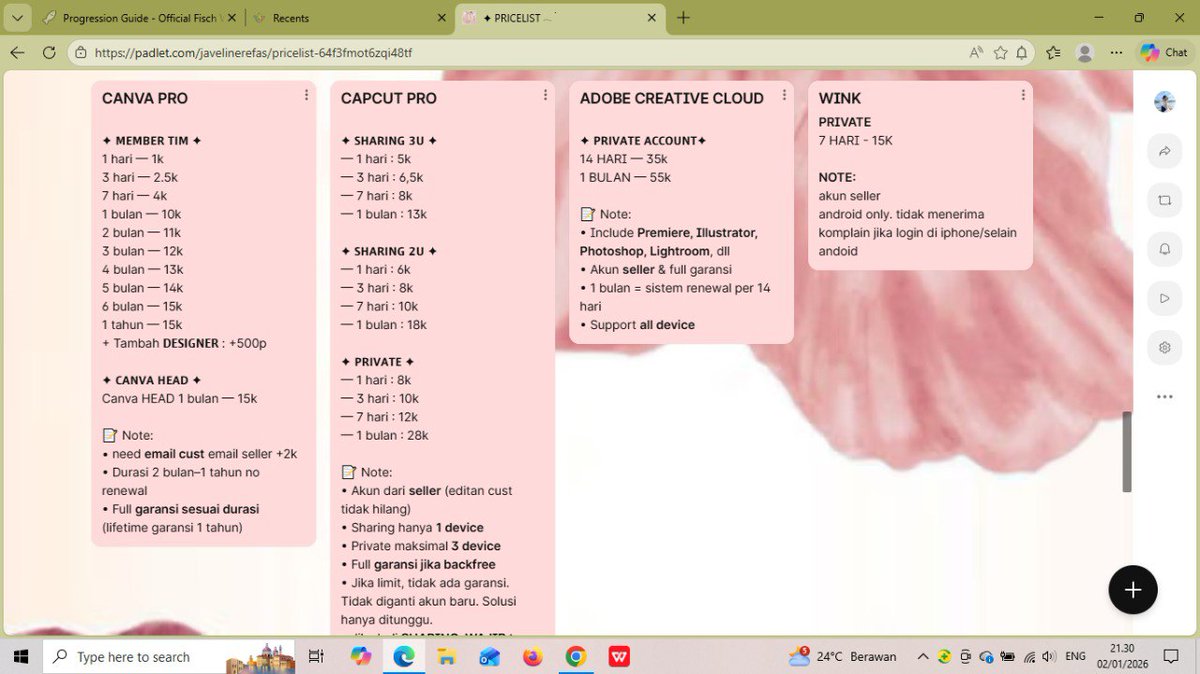Change the board layout using the format icon
The width and height of the screenshot is (1200, 674).
point(1163,200)
